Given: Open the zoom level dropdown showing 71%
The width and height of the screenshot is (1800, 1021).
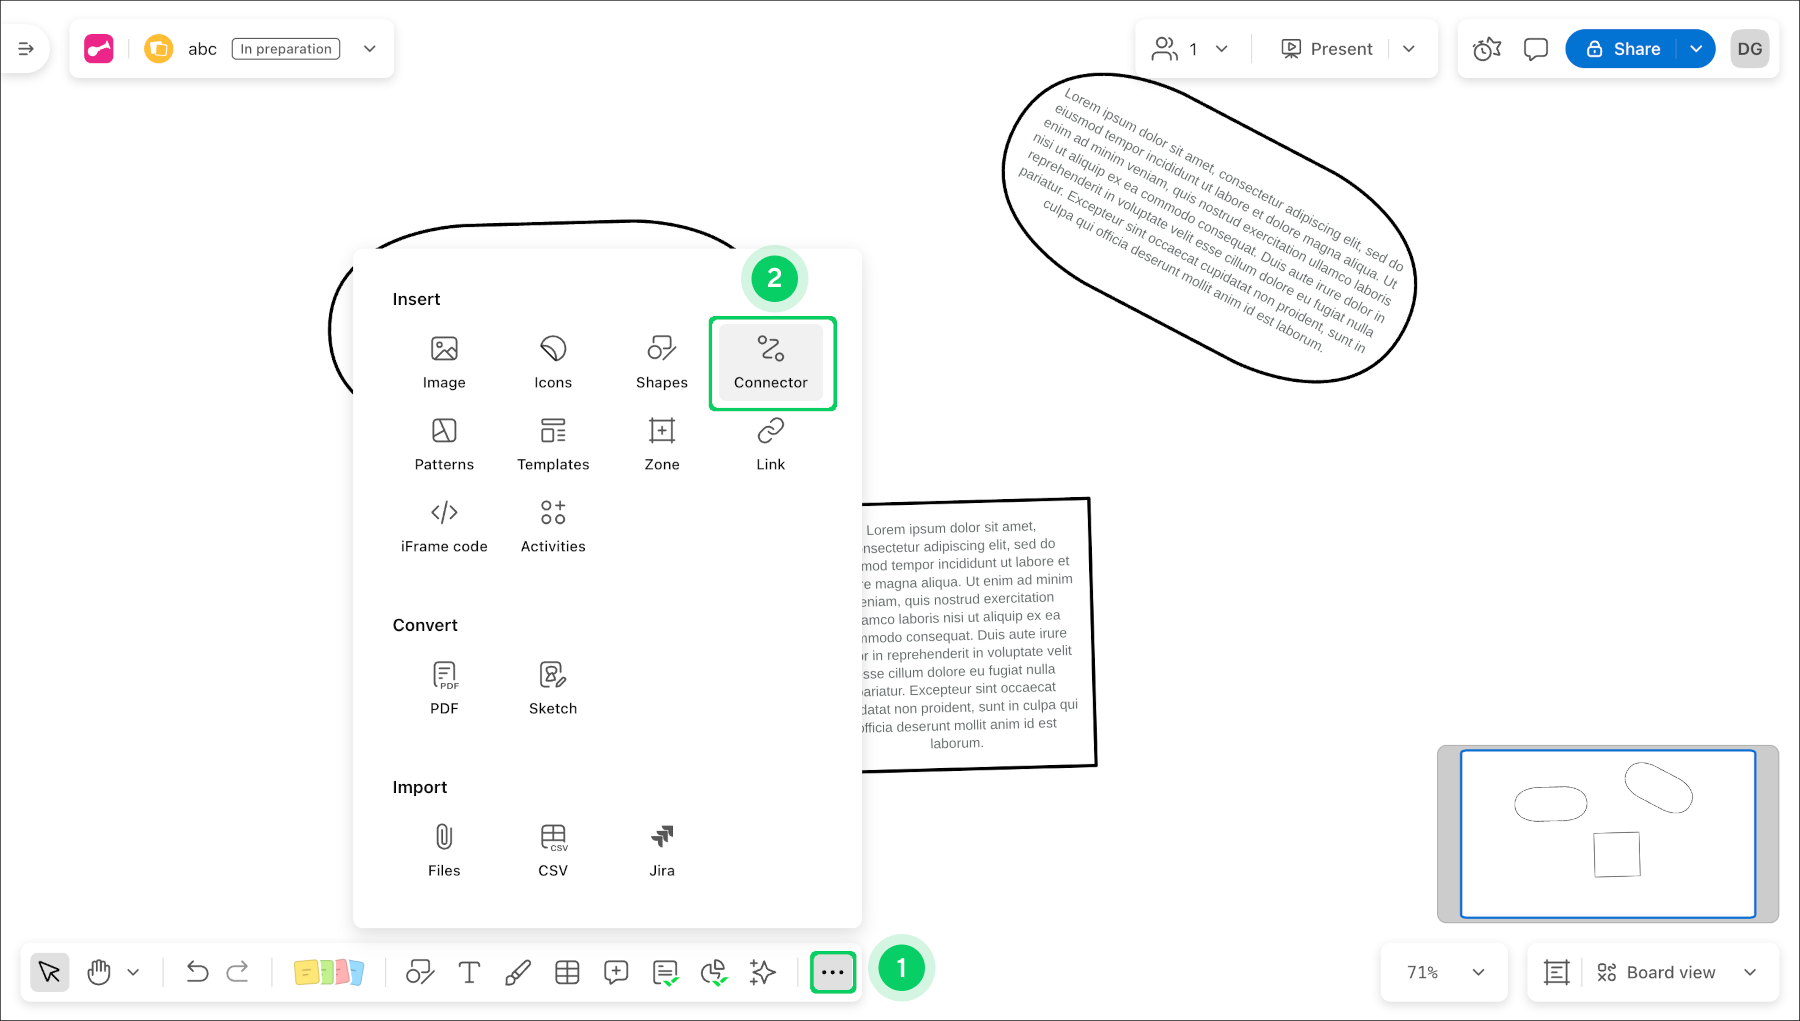Looking at the screenshot, I should pos(1443,971).
